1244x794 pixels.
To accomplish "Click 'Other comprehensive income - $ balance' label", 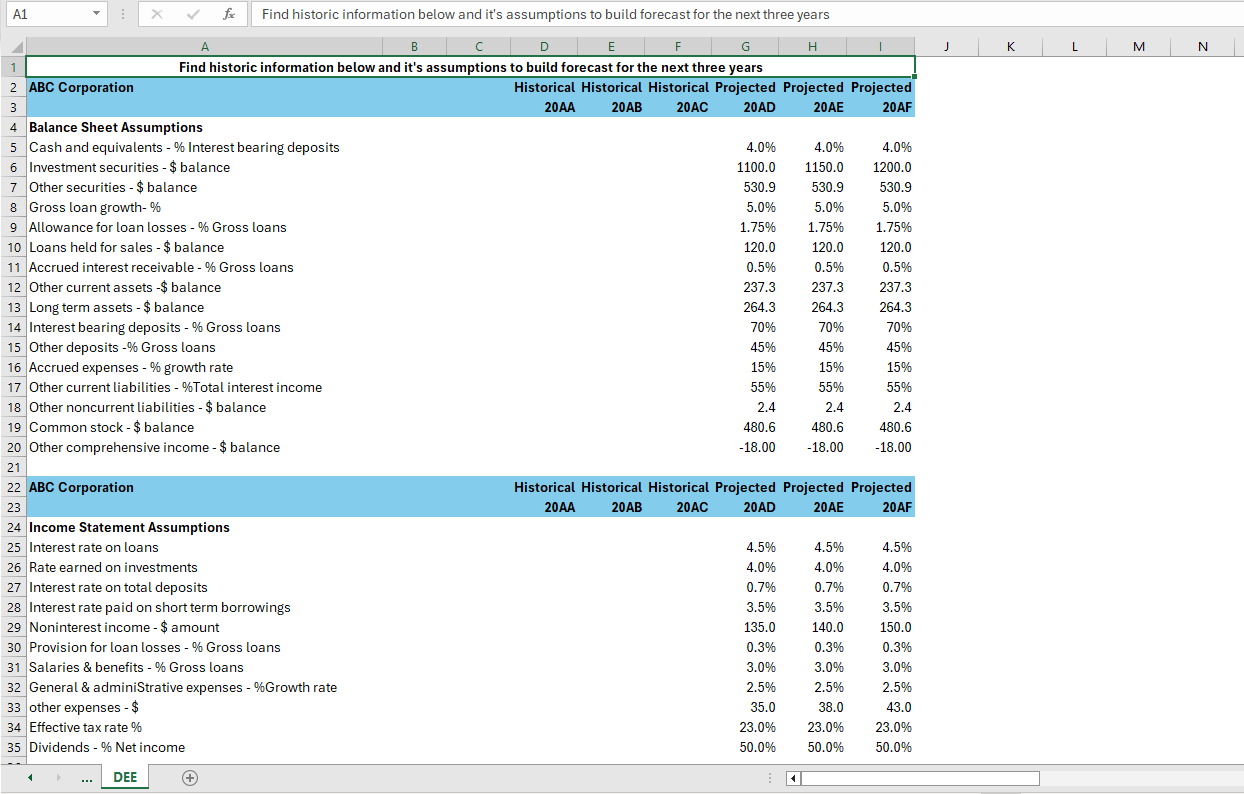I will [x=154, y=447].
